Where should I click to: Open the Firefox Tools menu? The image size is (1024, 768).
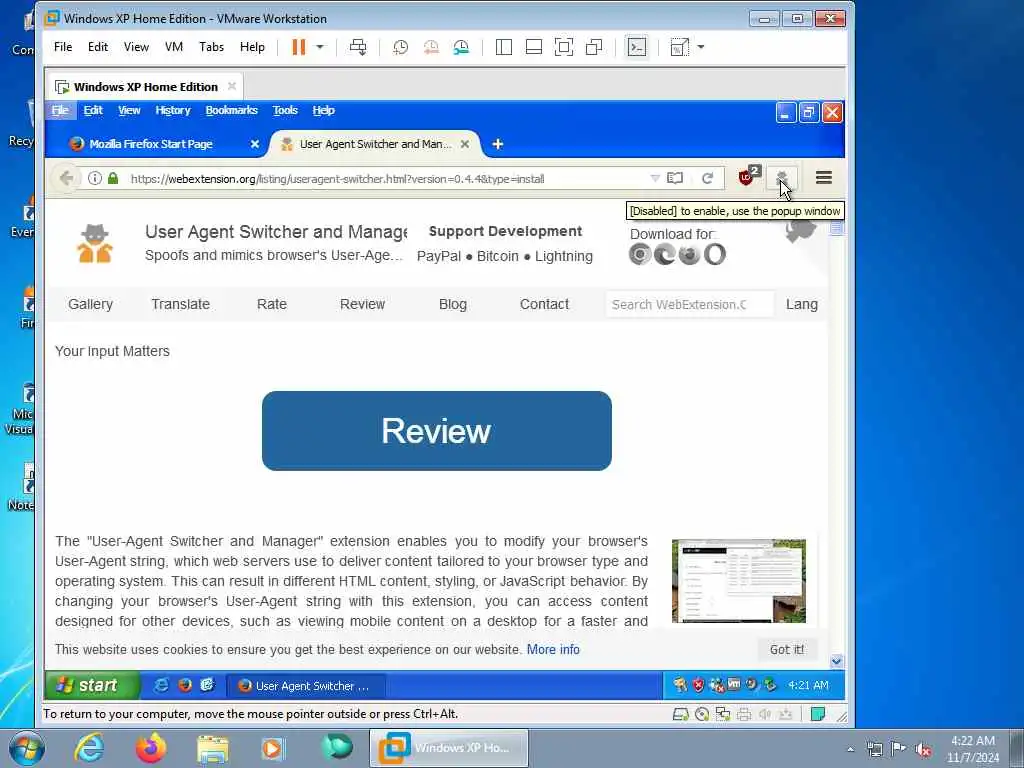pos(285,110)
